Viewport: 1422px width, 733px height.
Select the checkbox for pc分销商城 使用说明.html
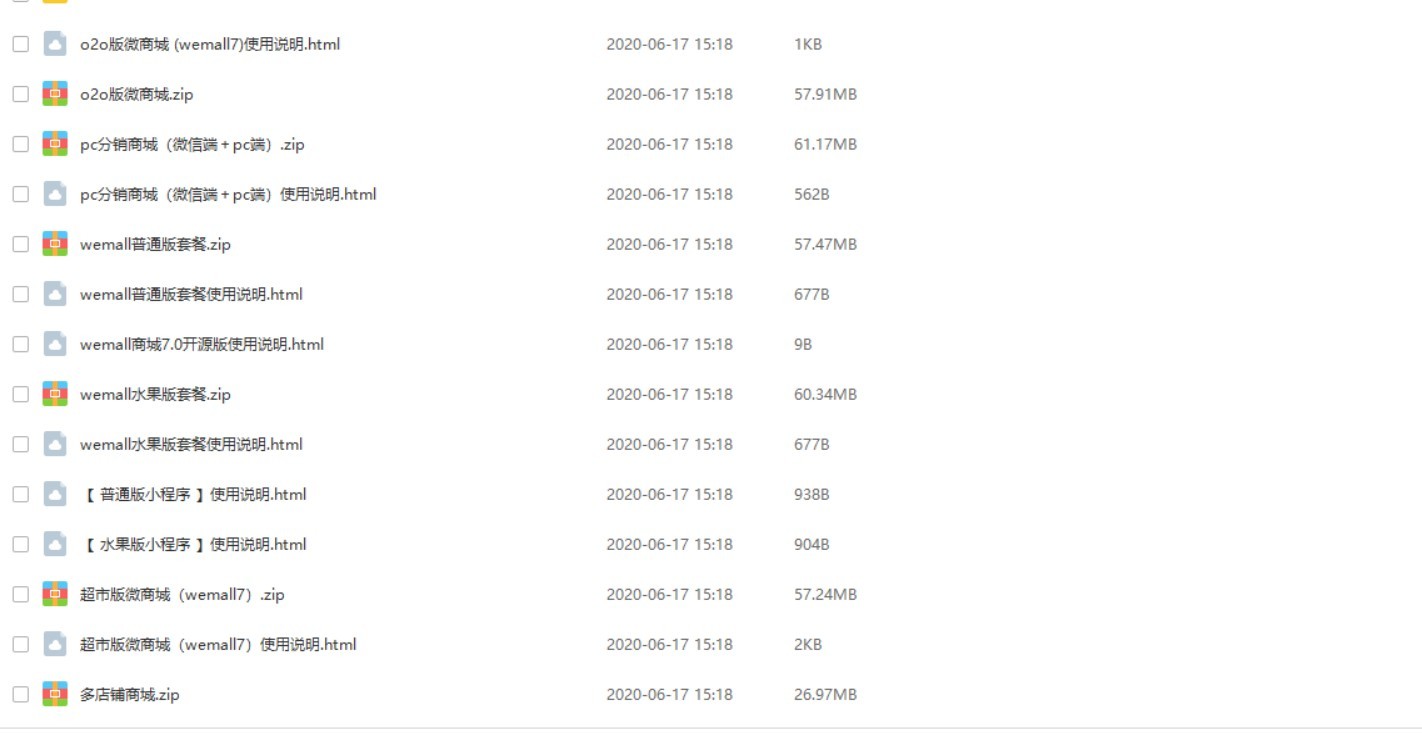point(20,194)
